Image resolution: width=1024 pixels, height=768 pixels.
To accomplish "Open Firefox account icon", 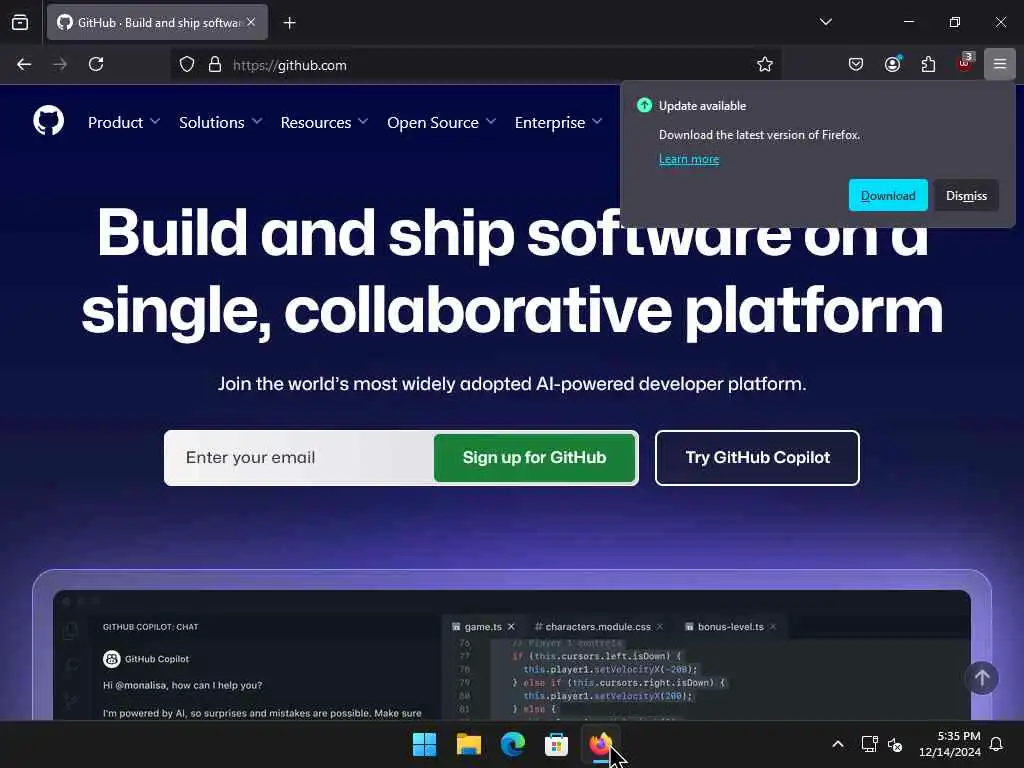I will (892, 64).
